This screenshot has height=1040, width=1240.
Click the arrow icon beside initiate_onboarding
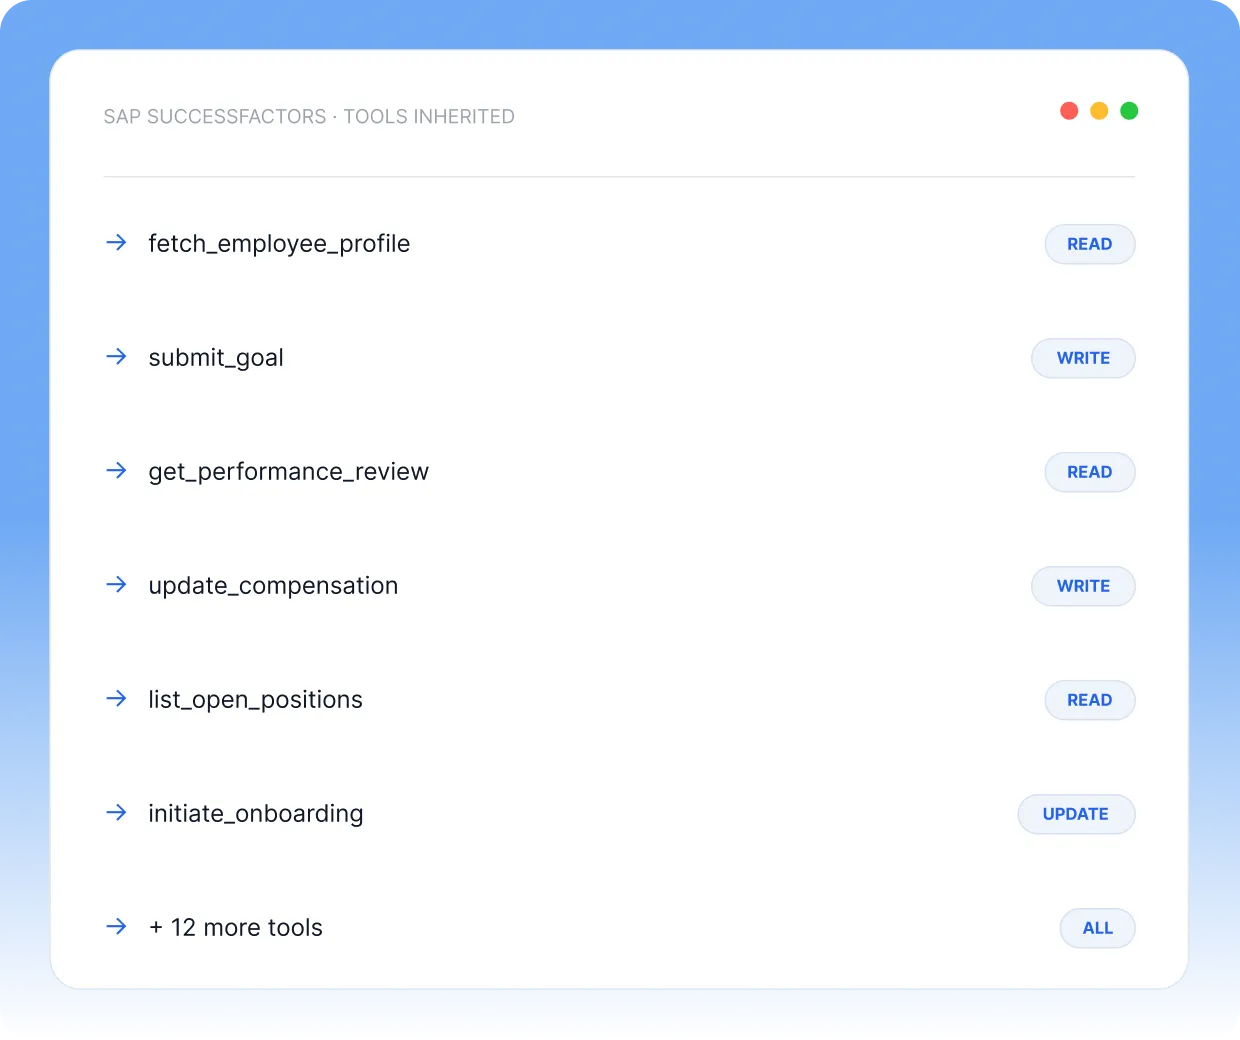pyautogui.click(x=116, y=812)
